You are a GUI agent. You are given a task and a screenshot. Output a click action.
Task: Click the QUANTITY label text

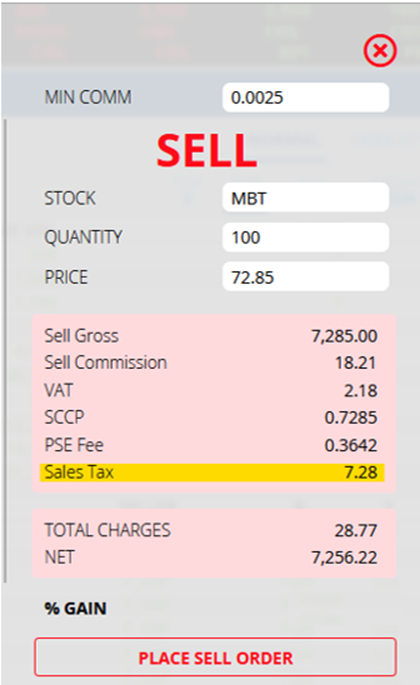pos(83,237)
